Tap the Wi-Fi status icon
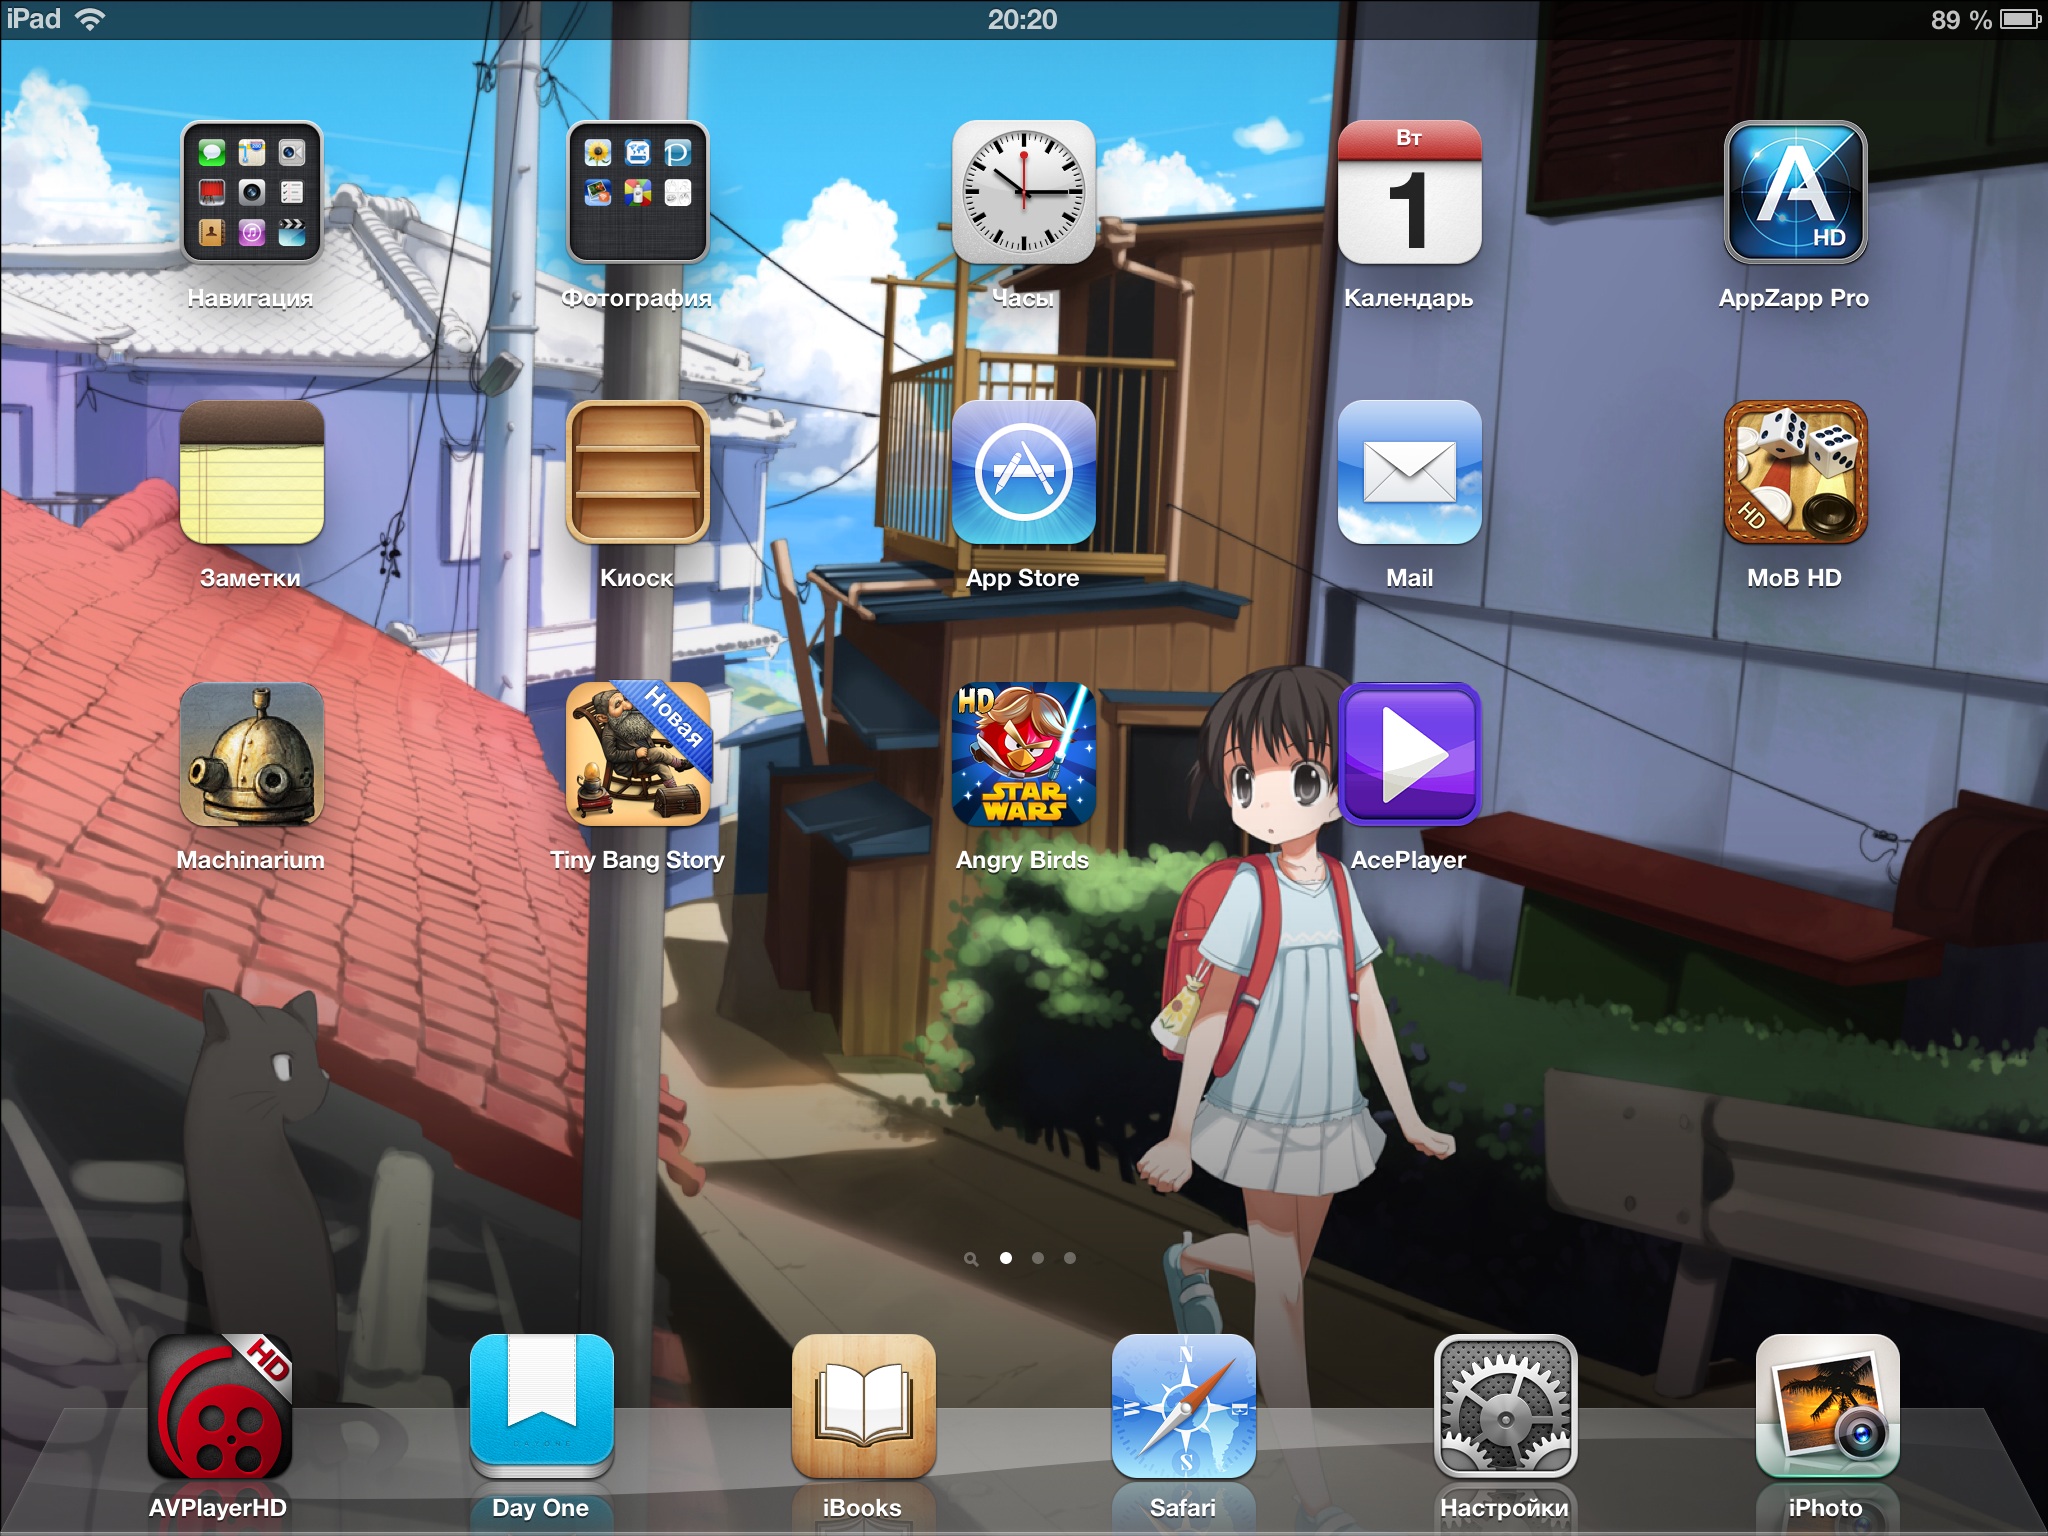2048x1536 pixels. (x=91, y=19)
